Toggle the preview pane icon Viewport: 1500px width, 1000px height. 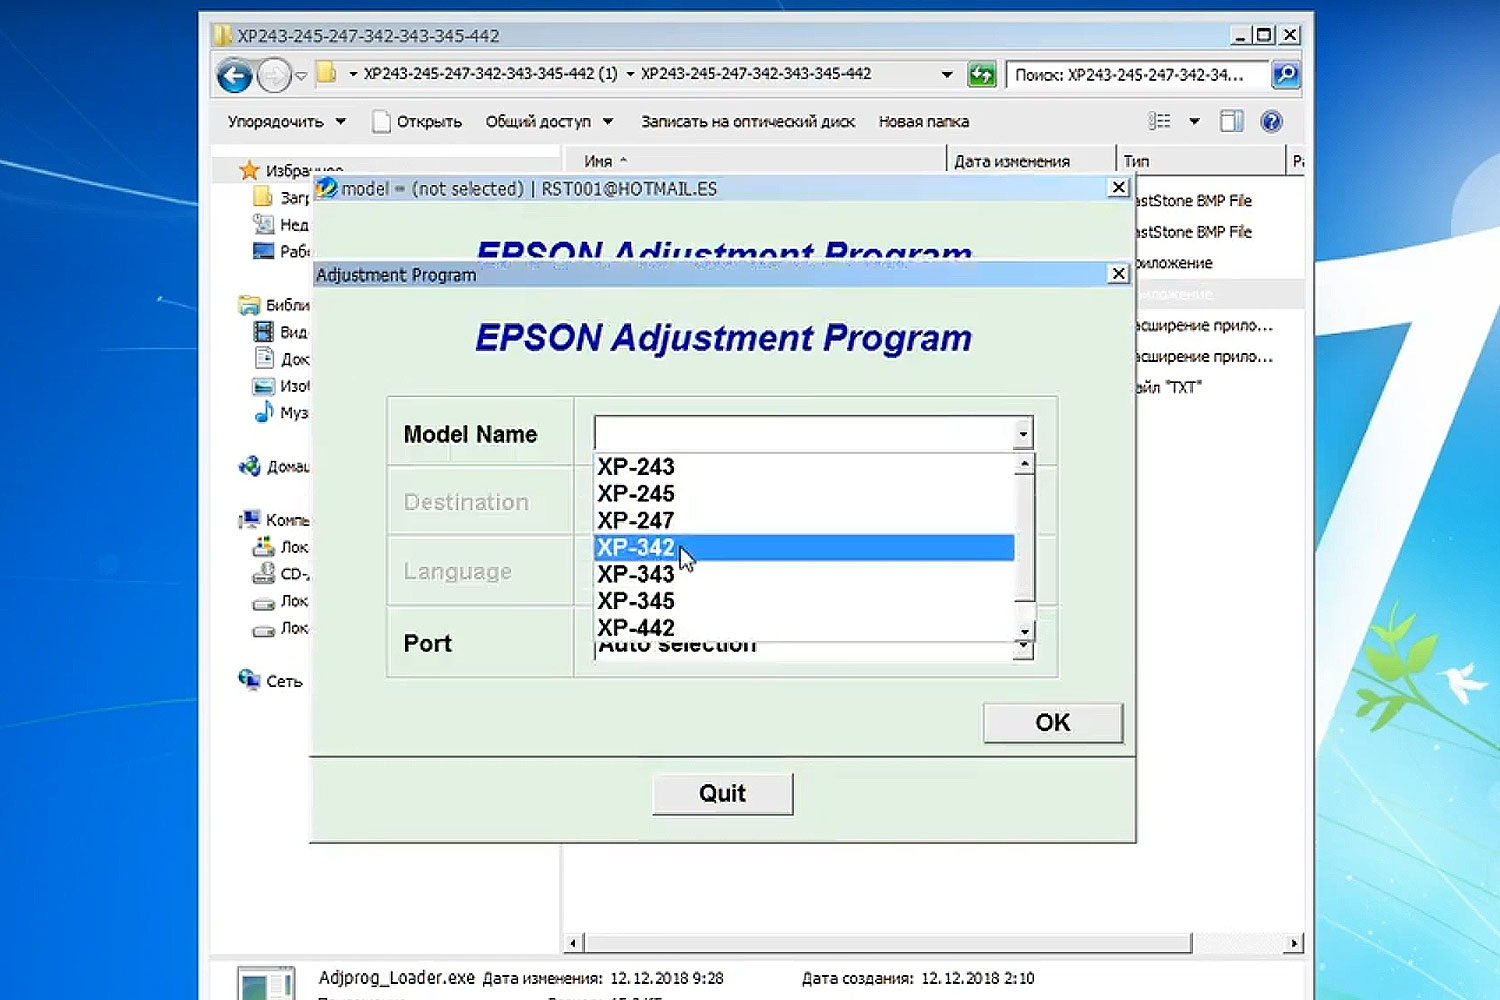click(x=1232, y=122)
